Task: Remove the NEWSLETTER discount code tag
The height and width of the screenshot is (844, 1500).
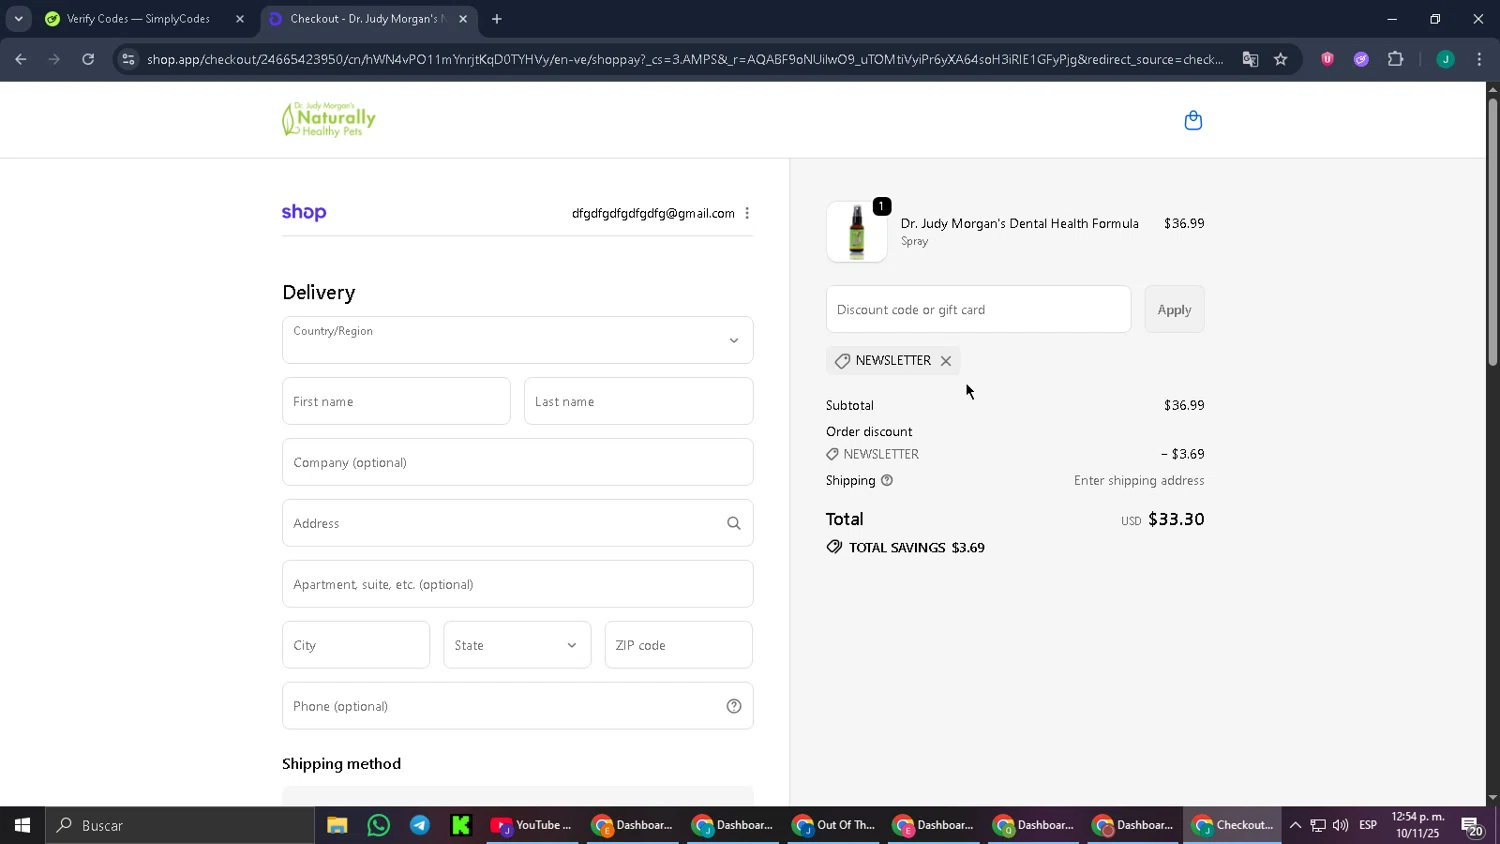Action: click(945, 361)
